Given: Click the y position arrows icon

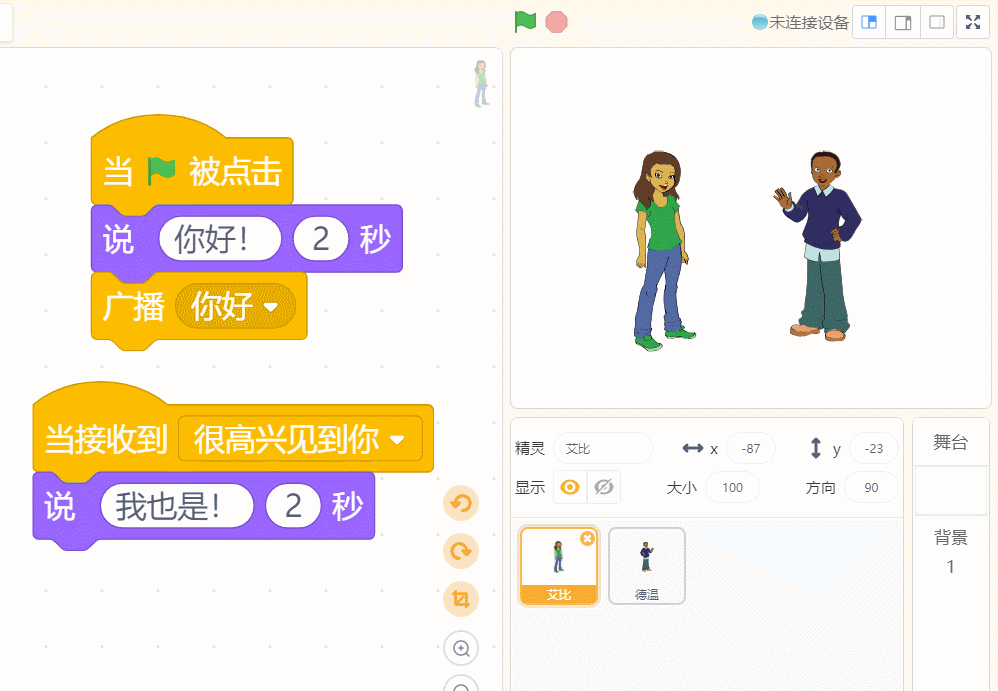Looking at the screenshot, I should [816, 449].
